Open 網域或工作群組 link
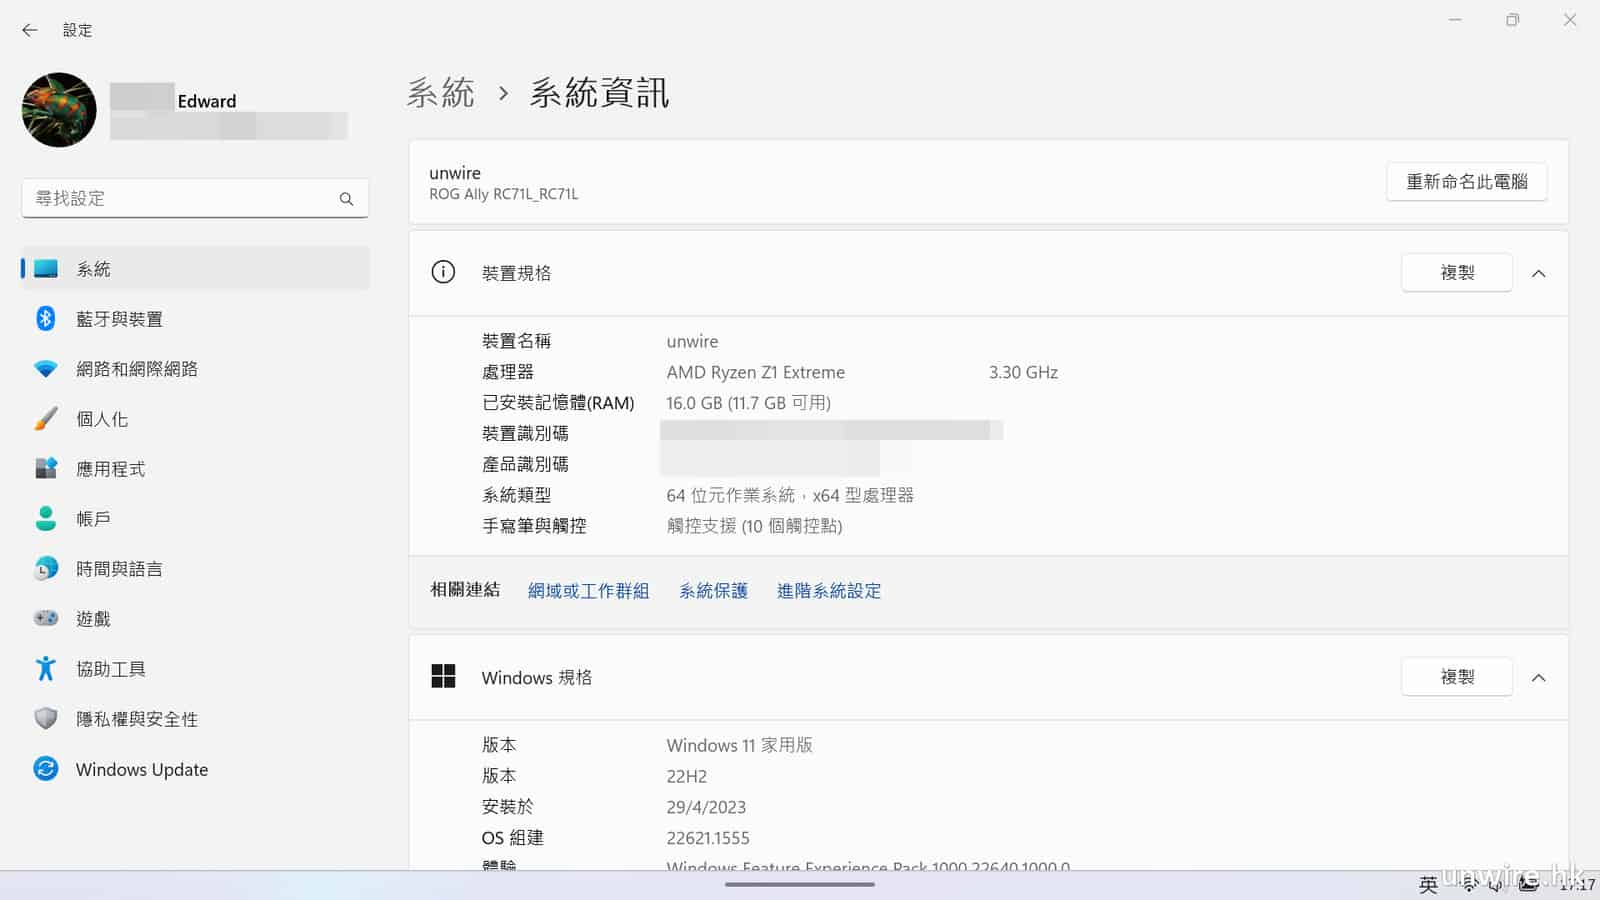The height and width of the screenshot is (900, 1600). (x=588, y=591)
